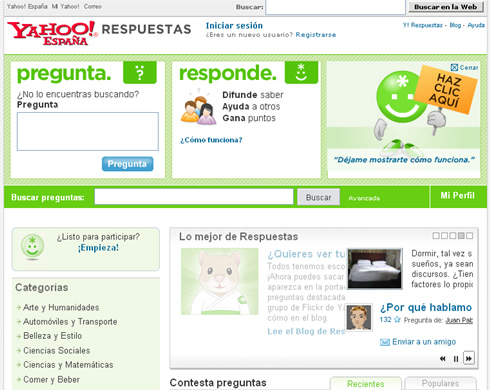This screenshot has width=490, height=390.
Task: Click the Buscar preguntas input field
Action: click(194, 197)
